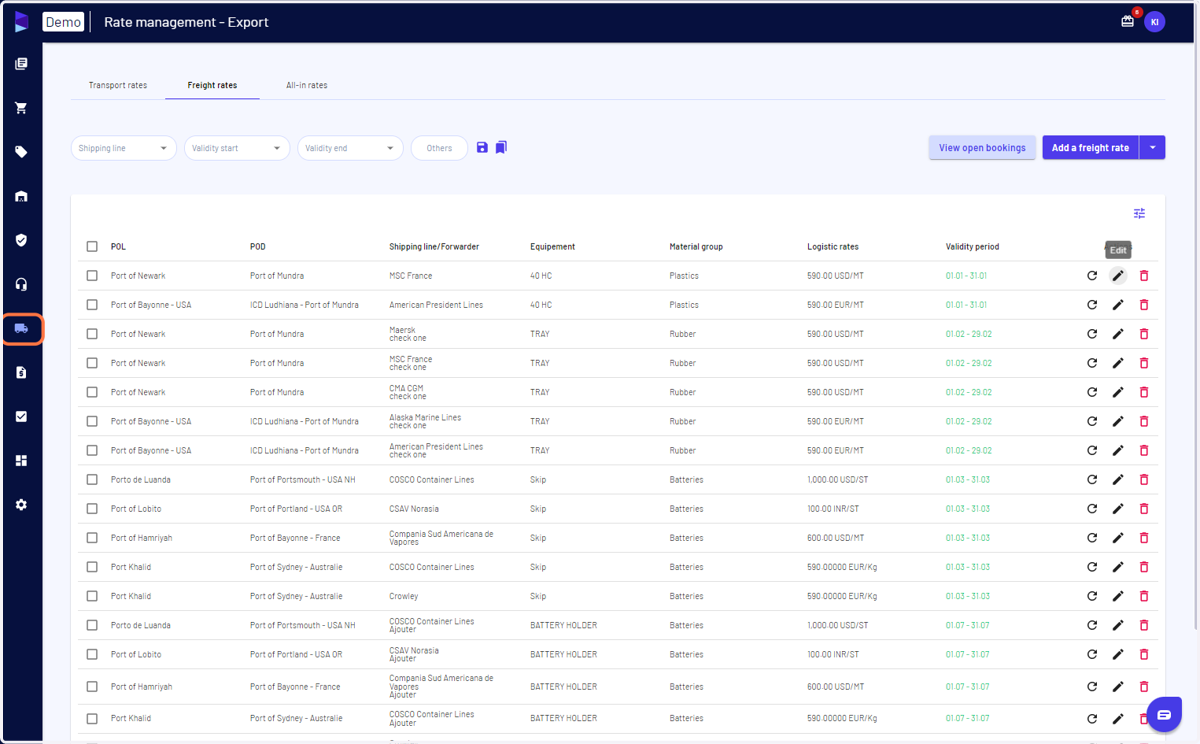Open the KI user avatar
Image resolution: width=1200 pixels, height=744 pixels.
tap(1155, 21)
